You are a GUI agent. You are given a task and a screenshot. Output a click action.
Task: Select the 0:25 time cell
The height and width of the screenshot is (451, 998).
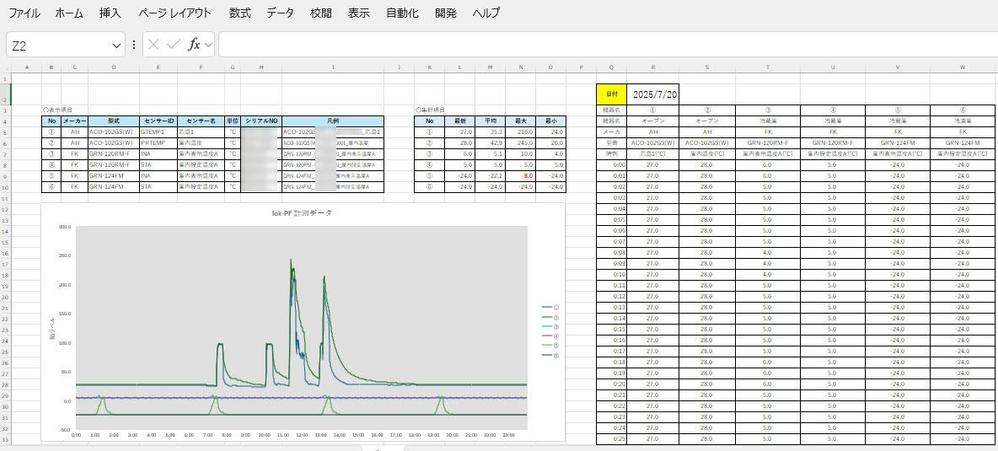point(612,439)
